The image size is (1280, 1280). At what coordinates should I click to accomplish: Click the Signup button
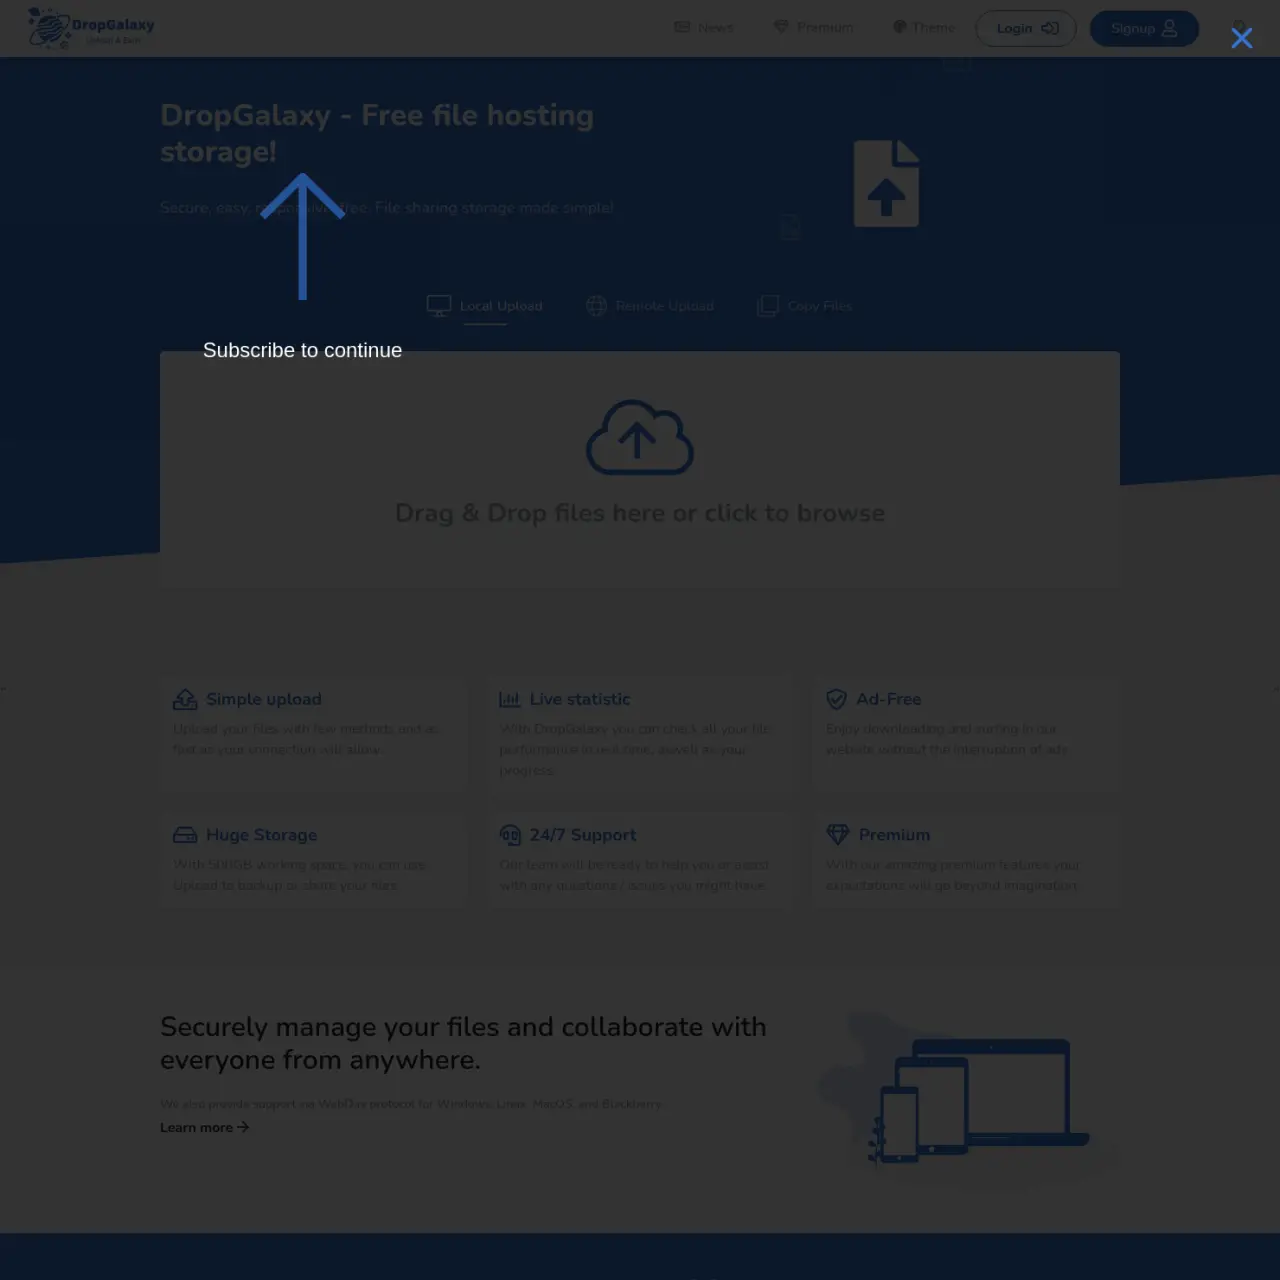click(x=1144, y=28)
